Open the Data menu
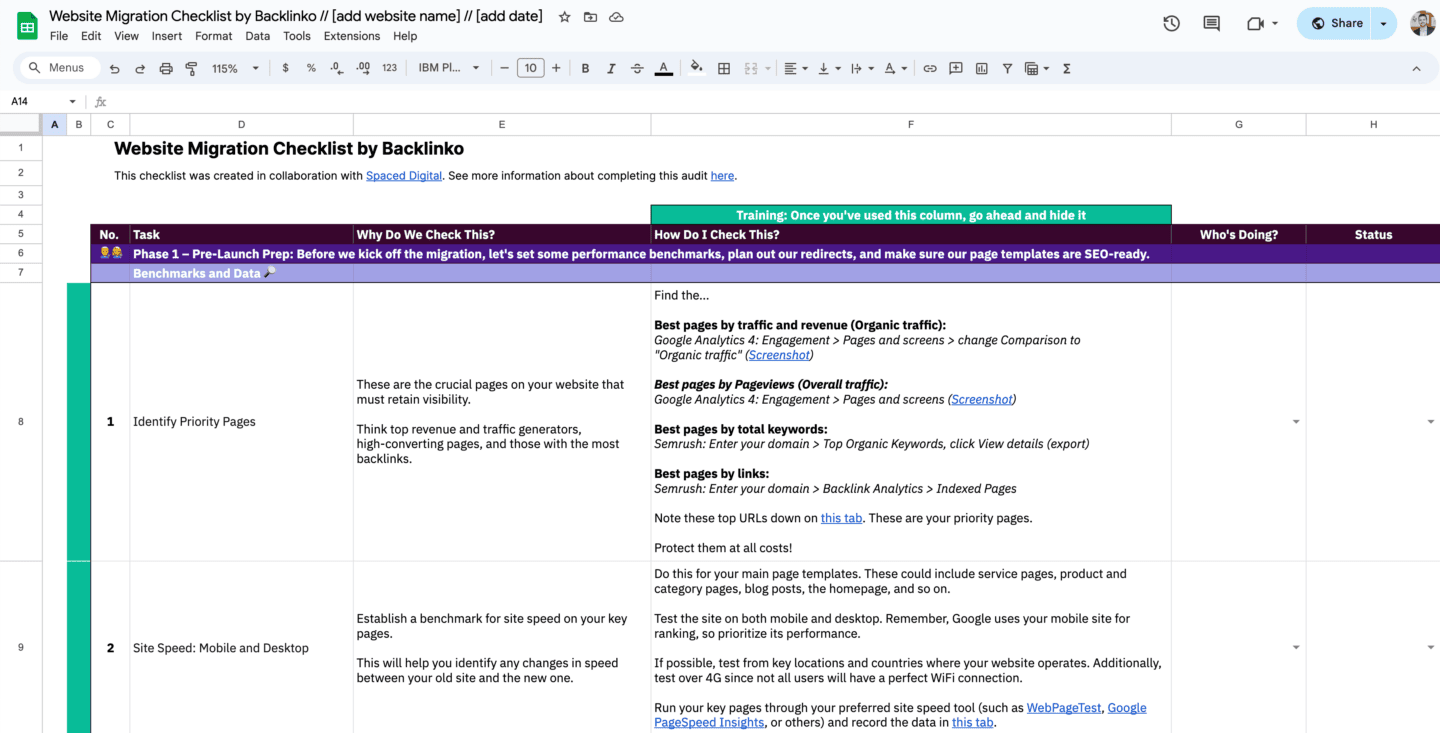The image size is (1440, 733). coord(257,36)
